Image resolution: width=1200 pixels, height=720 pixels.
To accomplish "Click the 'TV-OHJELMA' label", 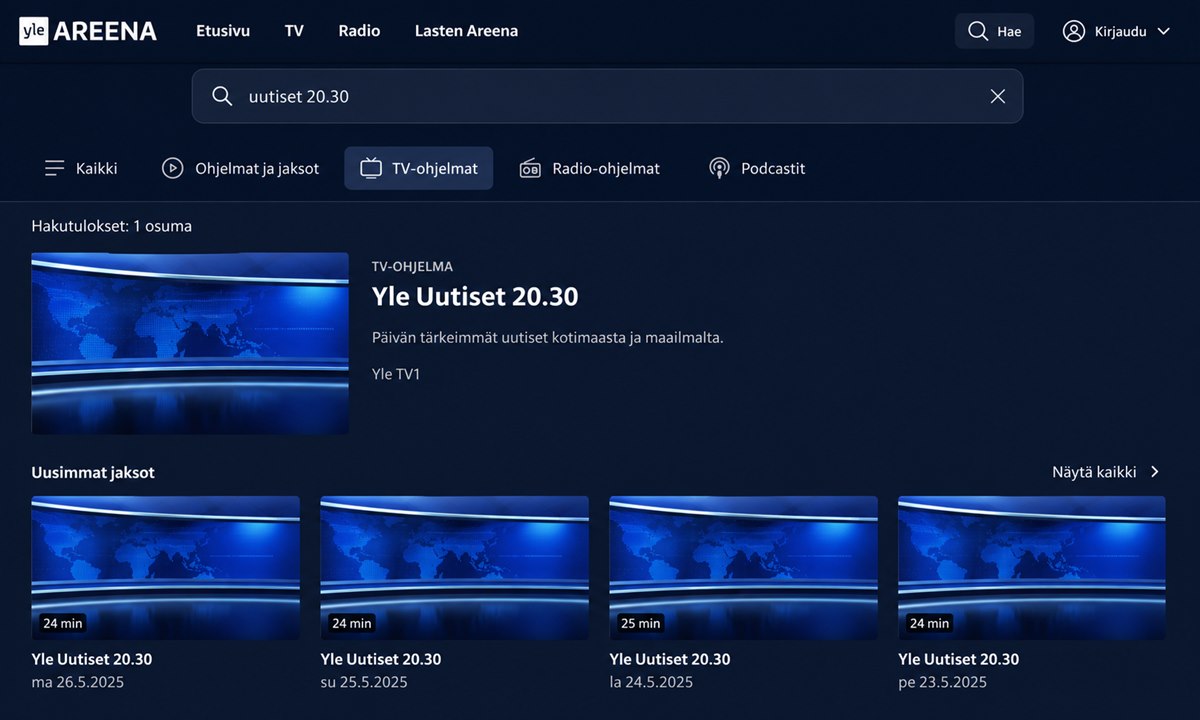I will (413, 267).
